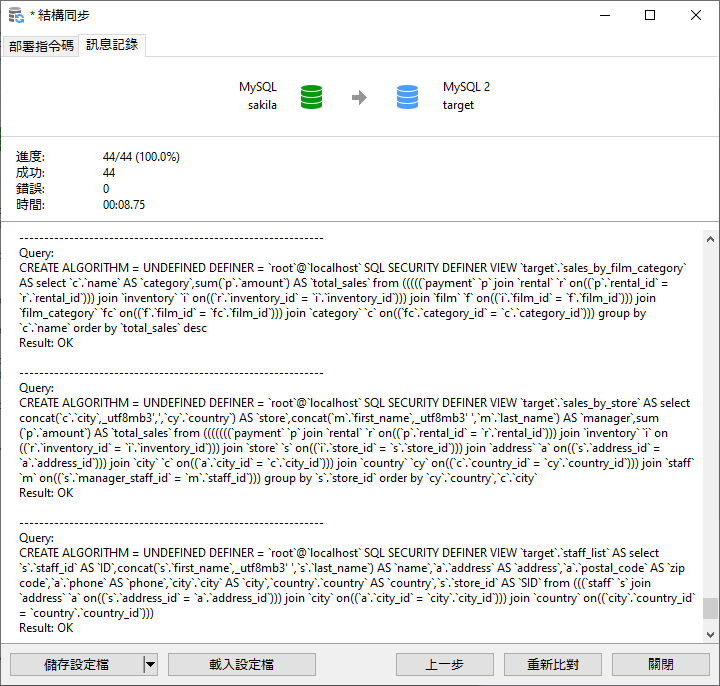This screenshot has width=720, height=686.
Task: Click 重新比對 to recompare
Action: pos(552,664)
